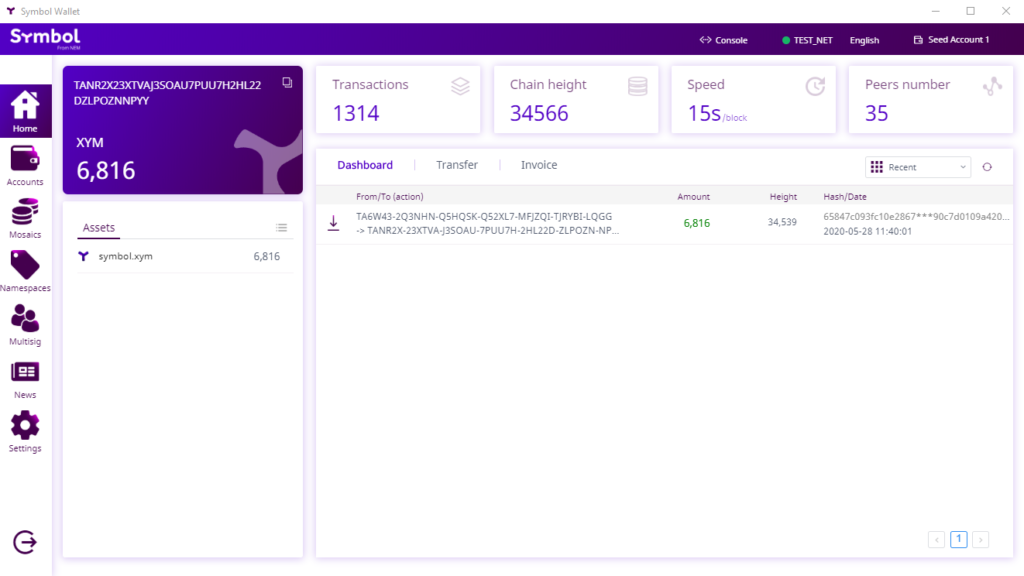Click the Transactions layers icon

click(x=460, y=86)
